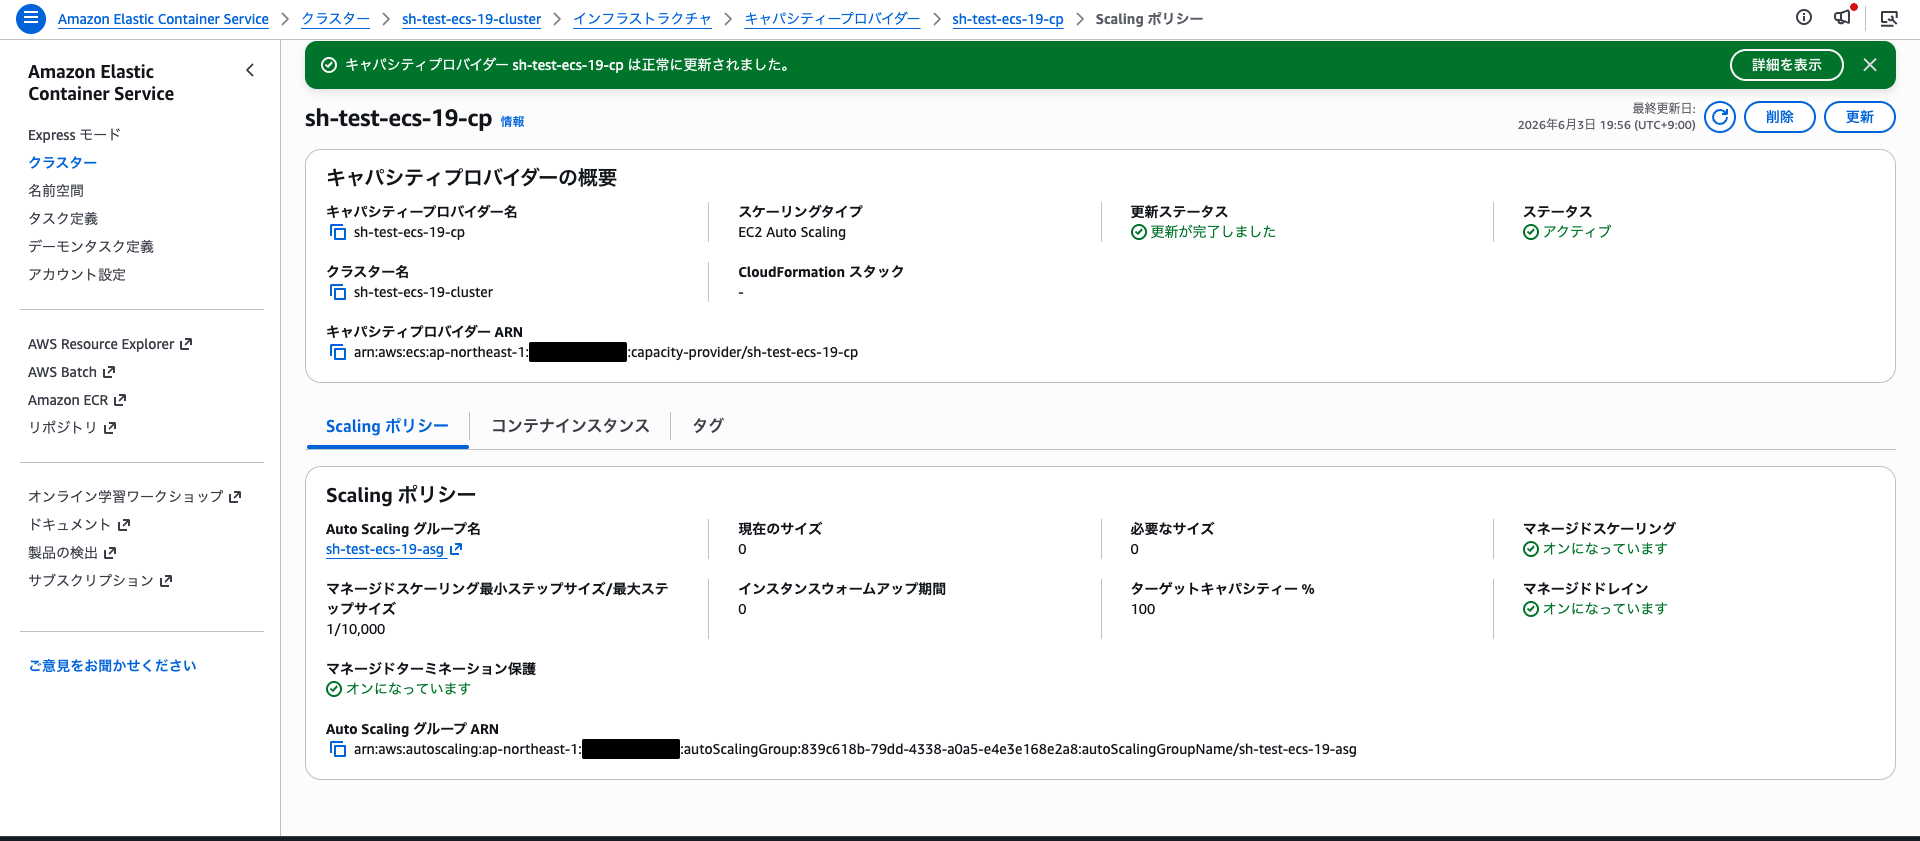Open AWS Resource Explorer external link
Image resolution: width=1920 pixels, height=841 pixels.
click(110, 344)
